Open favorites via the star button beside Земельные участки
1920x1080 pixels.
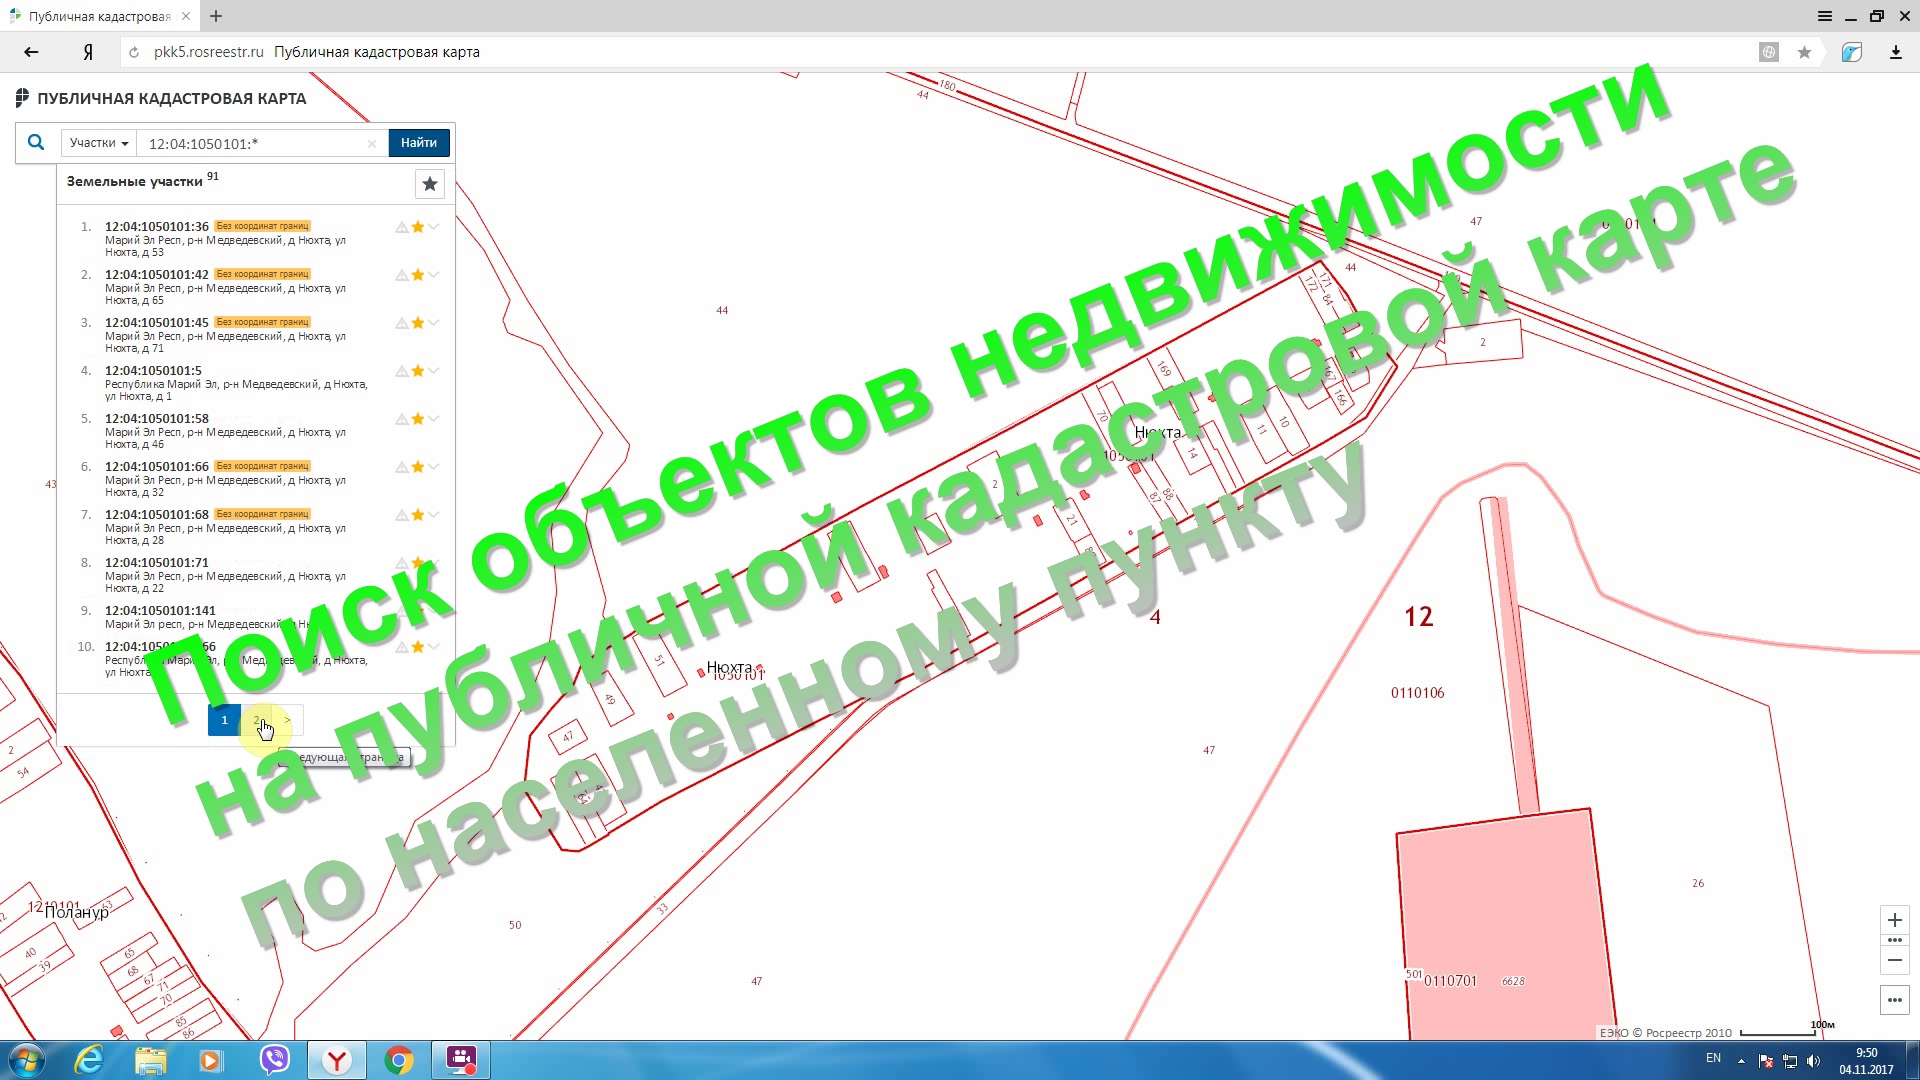click(x=430, y=184)
